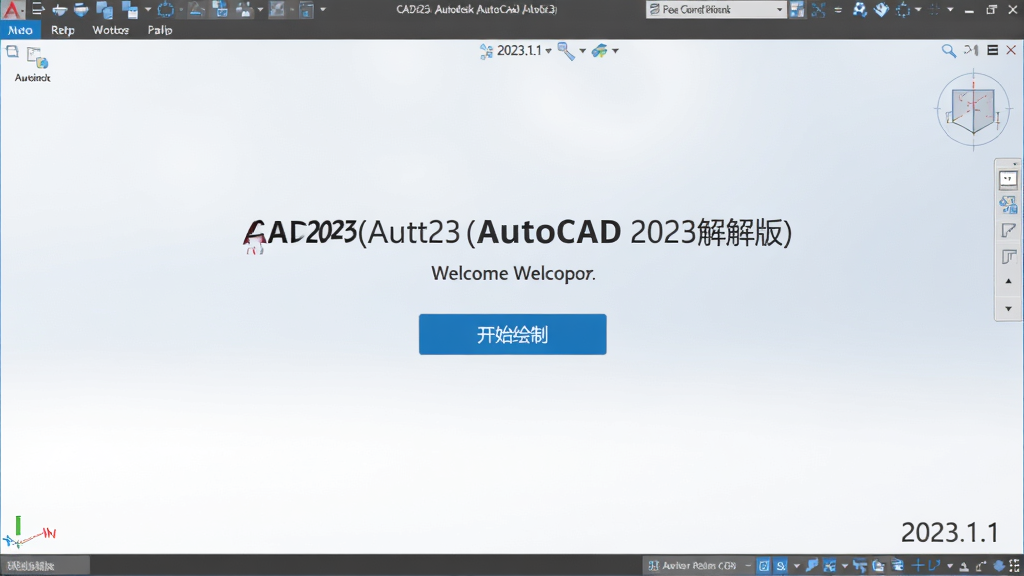Click the command field at left of status bar
1024x576 pixels.
45,566
